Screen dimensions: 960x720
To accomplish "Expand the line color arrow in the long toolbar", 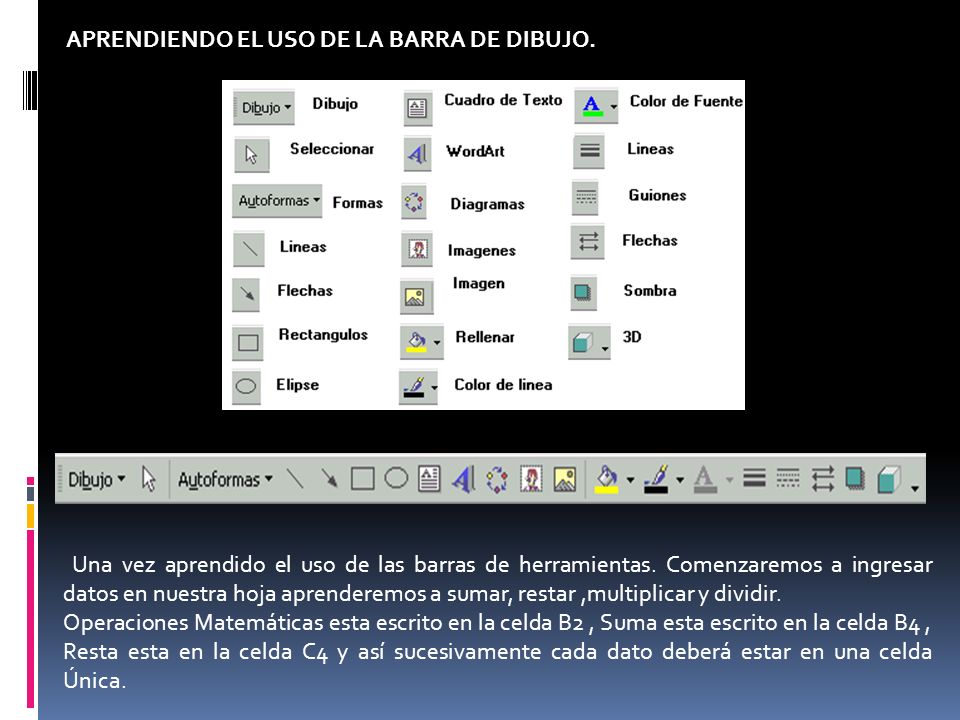I will [x=680, y=481].
